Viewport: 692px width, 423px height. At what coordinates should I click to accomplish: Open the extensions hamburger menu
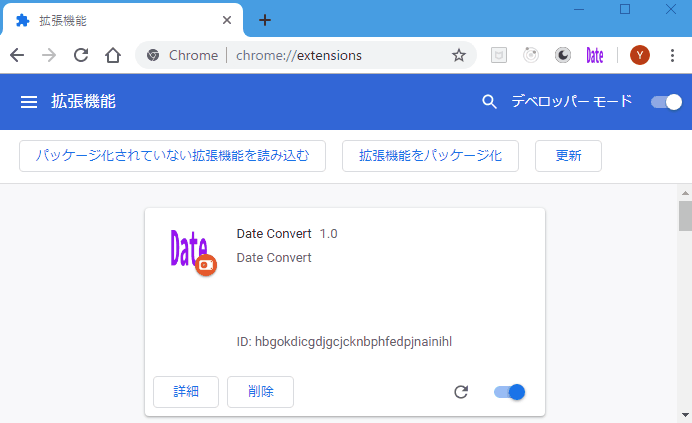click(29, 102)
